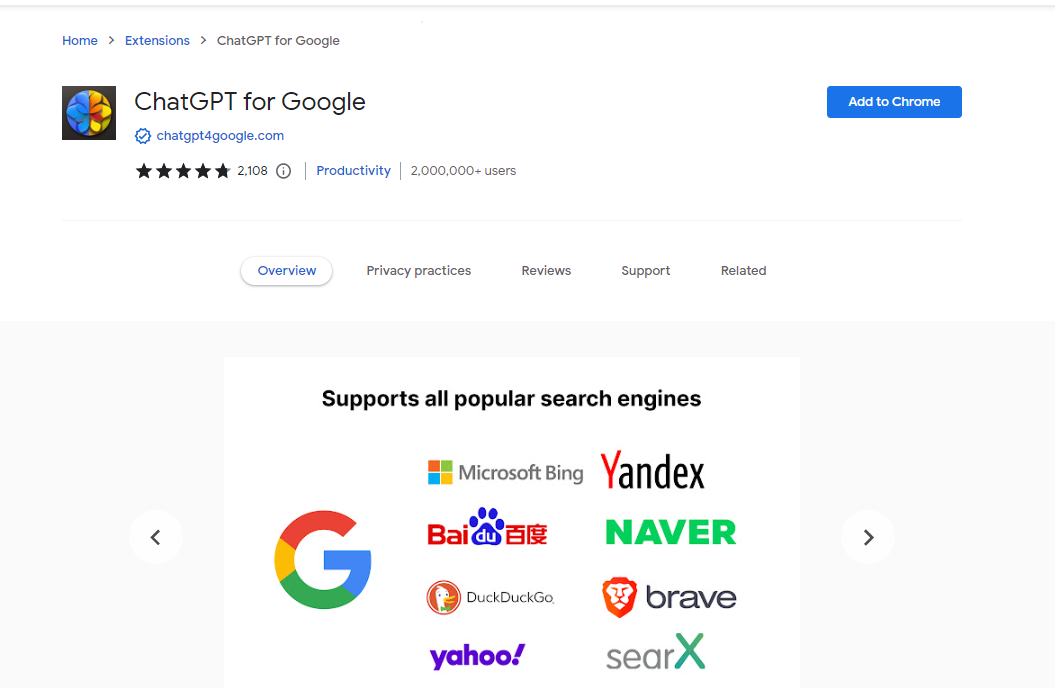This screenshot has width=1055, height=688.
Task: Select the Overview tab
Action: [x=287, y=271]
